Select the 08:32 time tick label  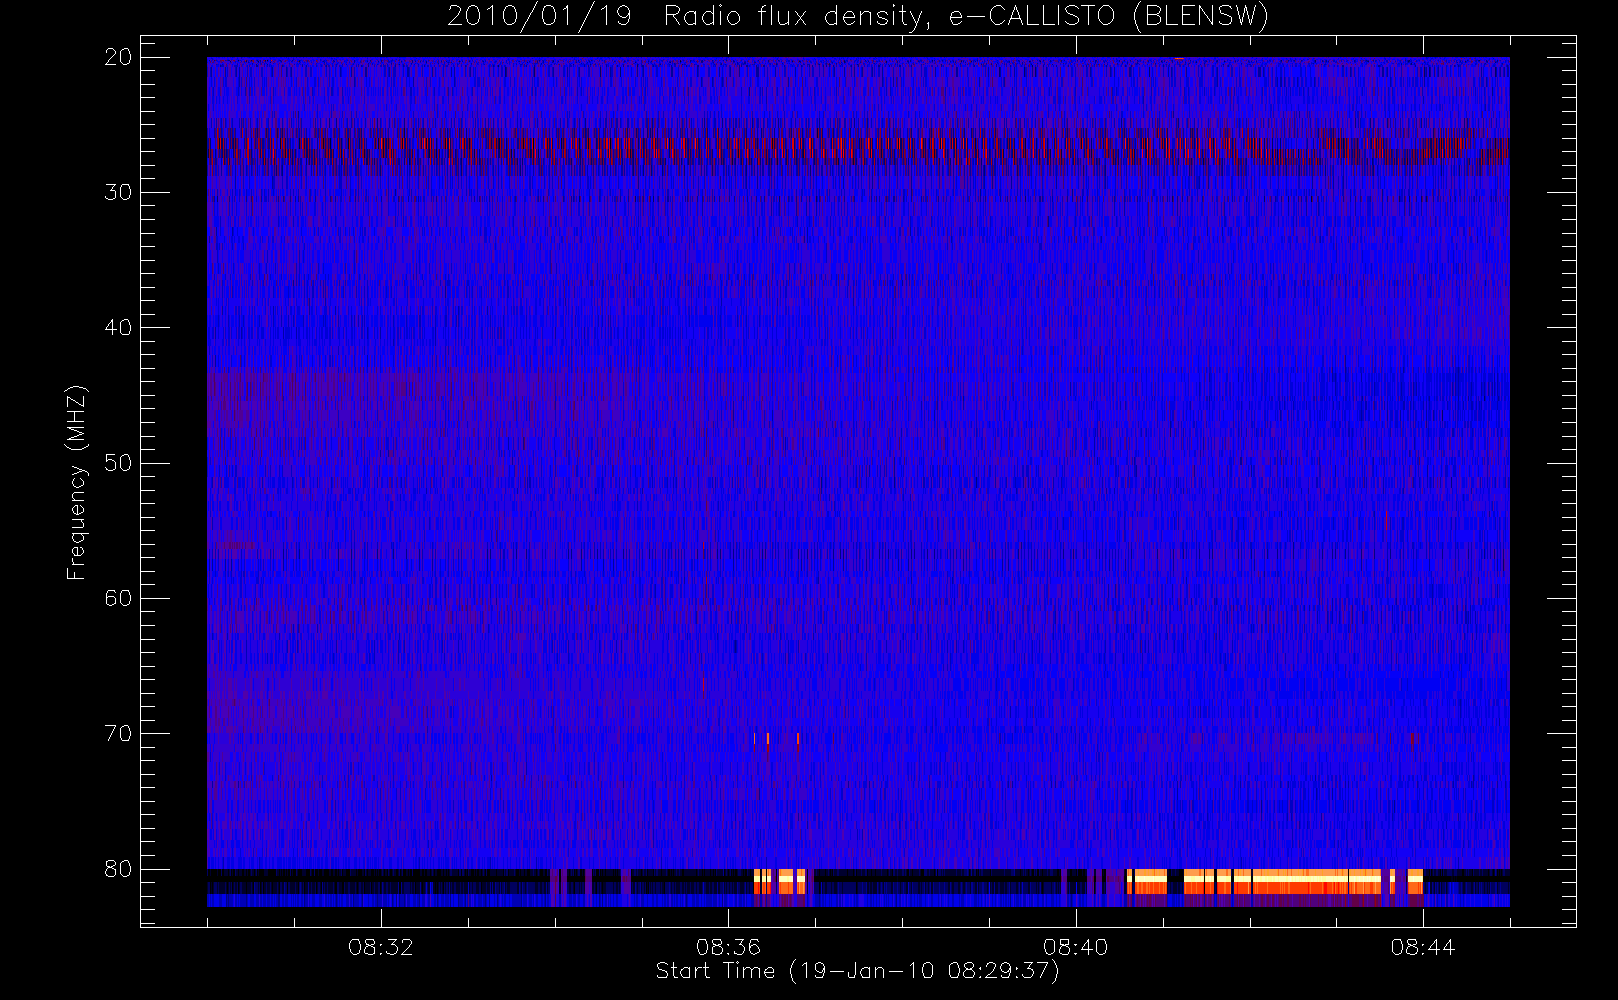pos(381,946)
